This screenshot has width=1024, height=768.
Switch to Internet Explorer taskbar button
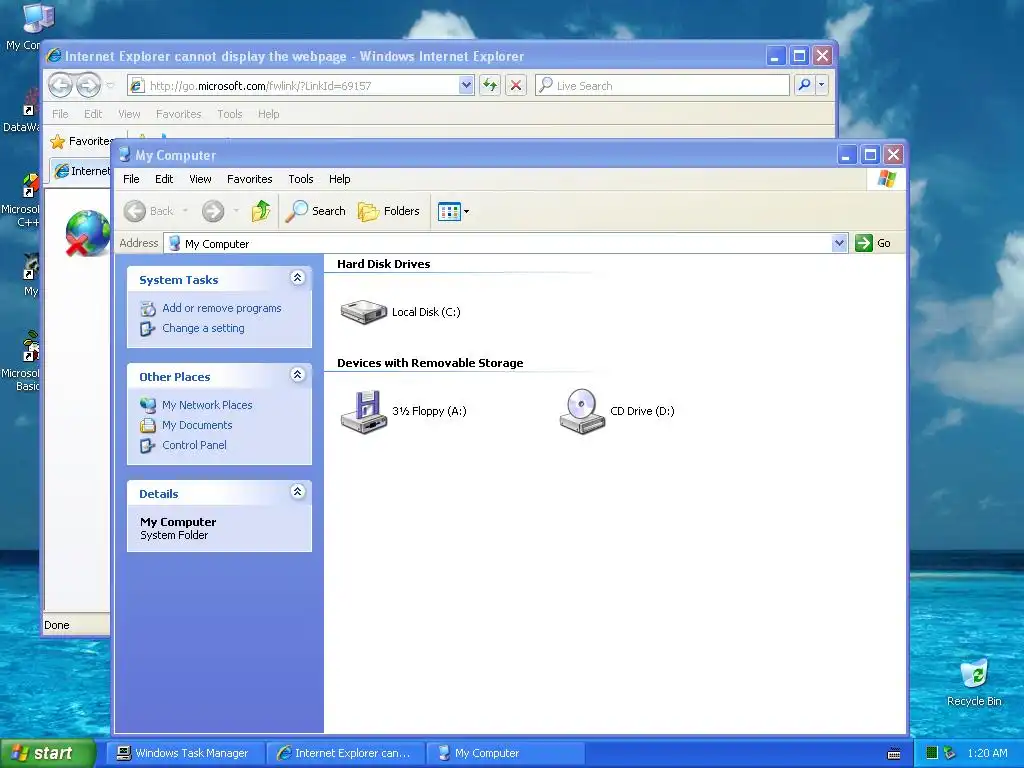tap(345, 753)
